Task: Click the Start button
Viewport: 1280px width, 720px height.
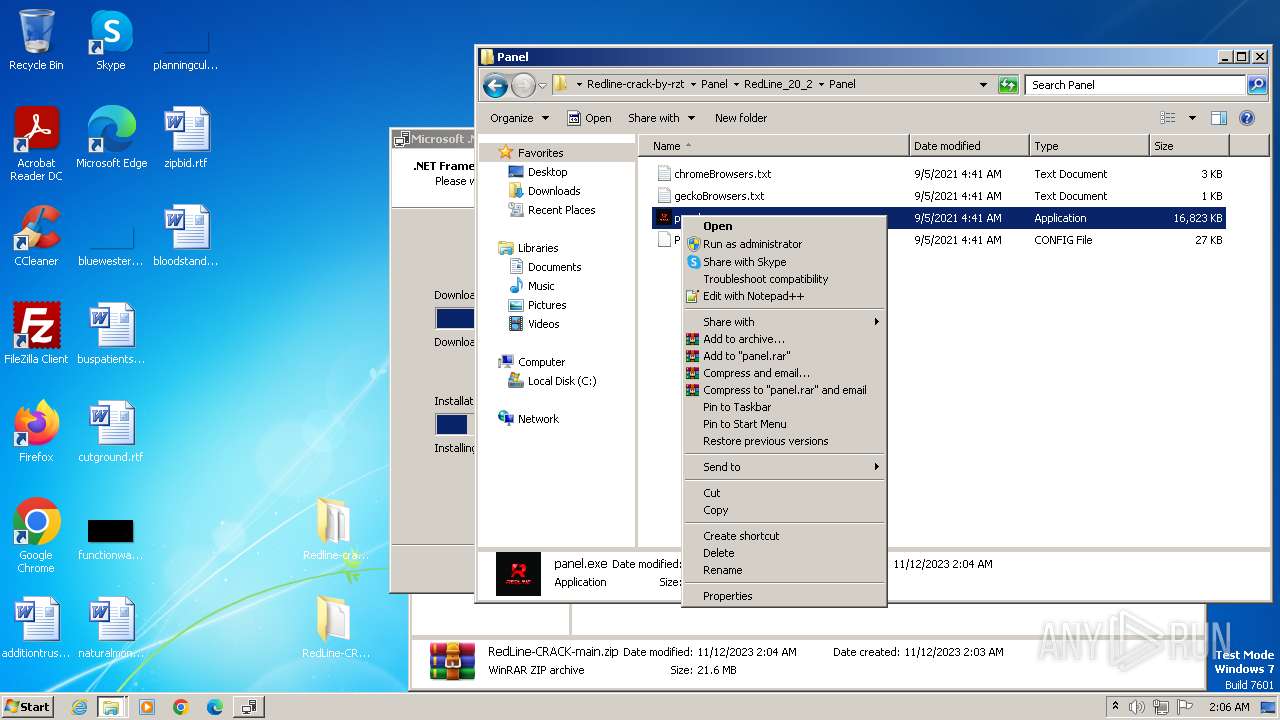Action: [x=28, y=707]
